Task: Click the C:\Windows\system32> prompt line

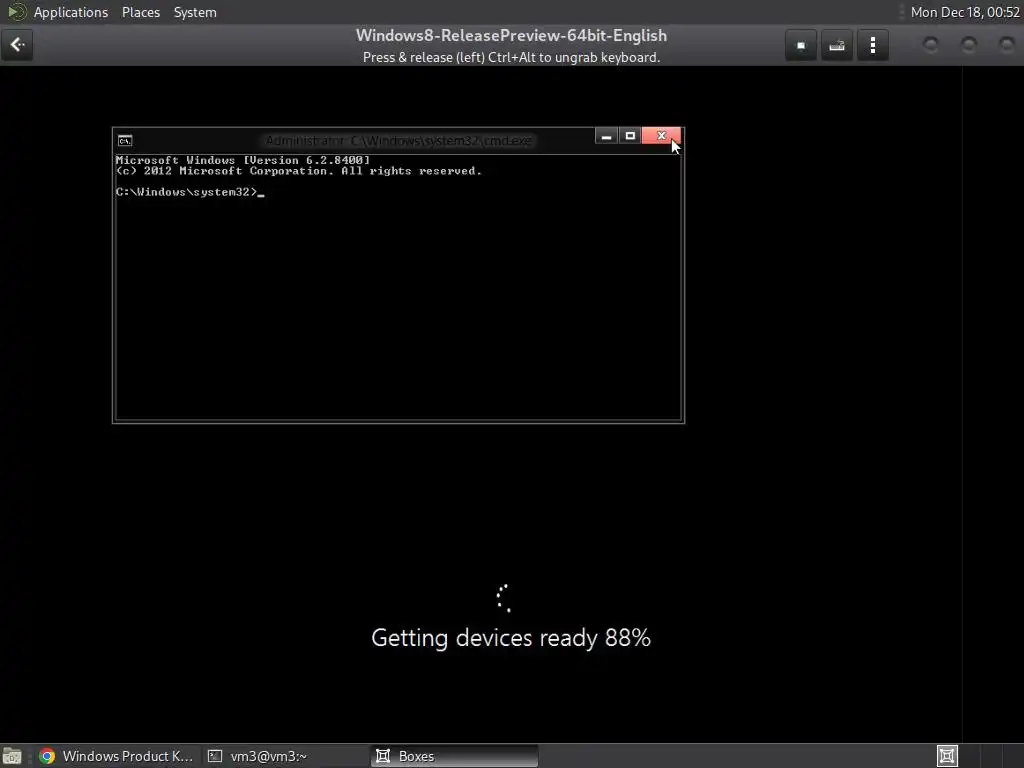Action: click(190, 192)
